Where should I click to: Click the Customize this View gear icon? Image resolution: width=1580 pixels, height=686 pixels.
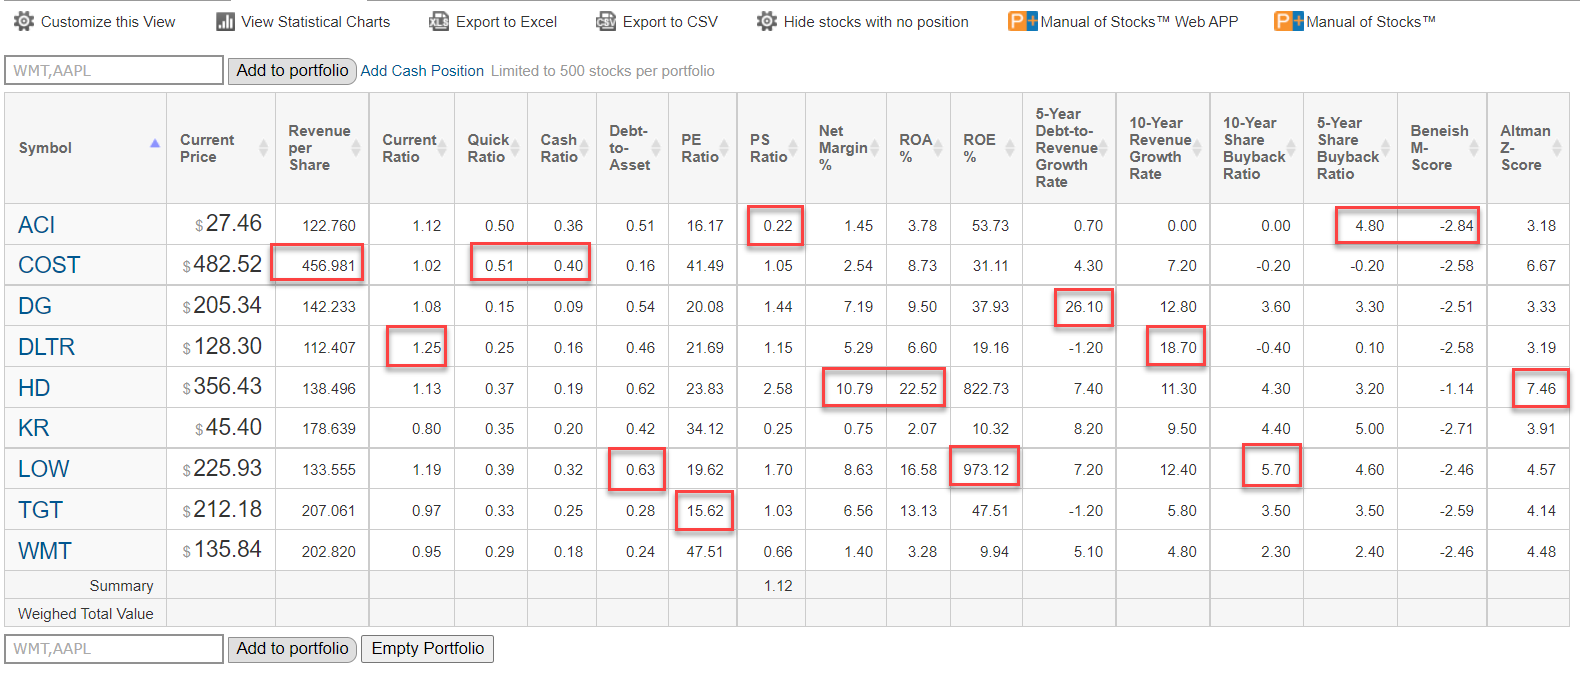[24, 21]
